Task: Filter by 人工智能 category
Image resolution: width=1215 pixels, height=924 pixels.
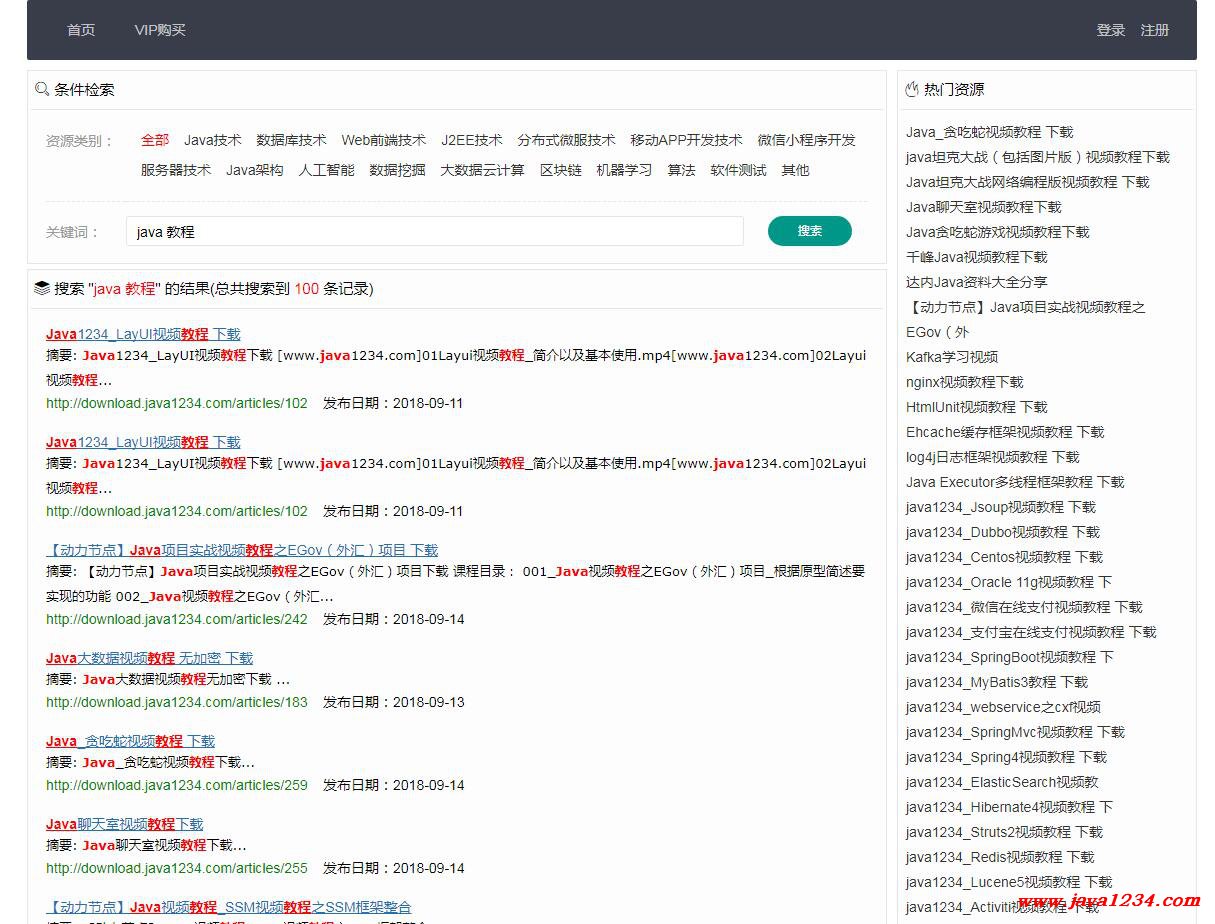Action: pos(327,170)
